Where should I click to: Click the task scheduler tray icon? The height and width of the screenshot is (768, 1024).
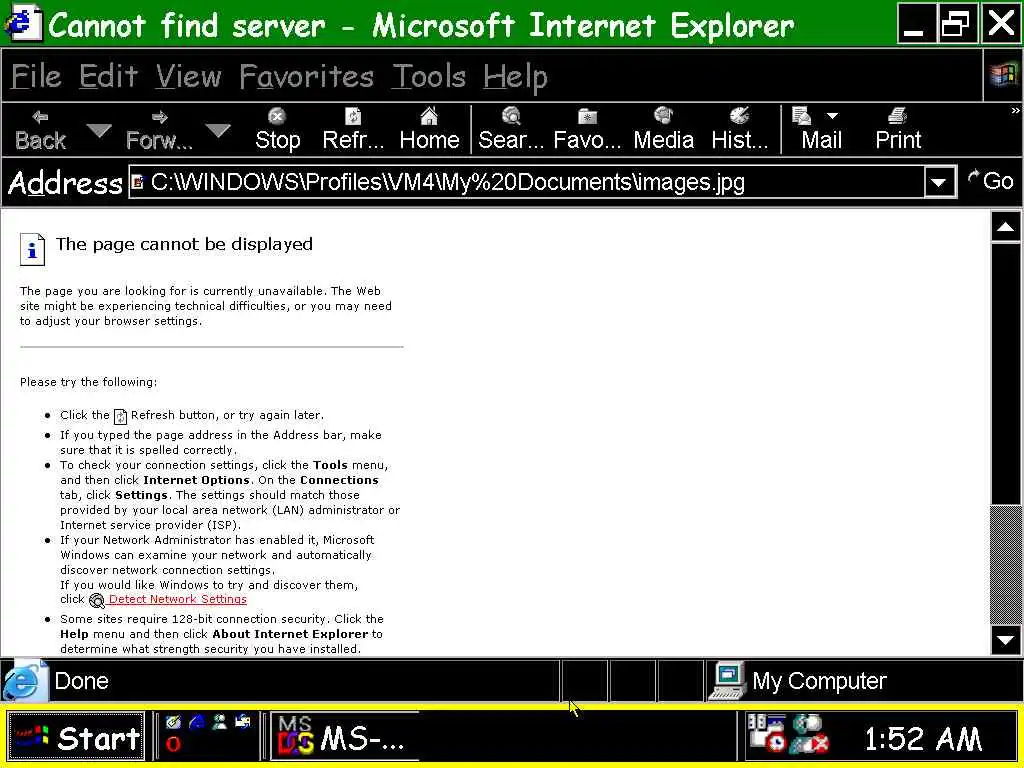tap(766, 732)
